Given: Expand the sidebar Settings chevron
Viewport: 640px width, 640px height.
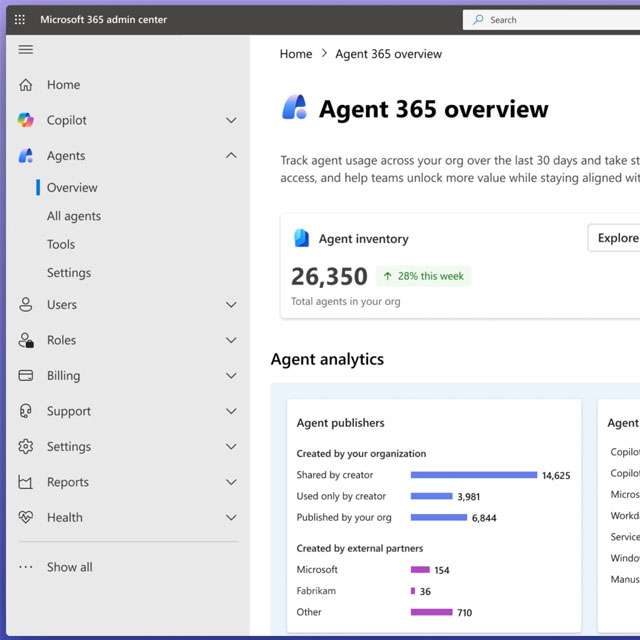Looking at the screenshot, I should click(x=231, y=447).
